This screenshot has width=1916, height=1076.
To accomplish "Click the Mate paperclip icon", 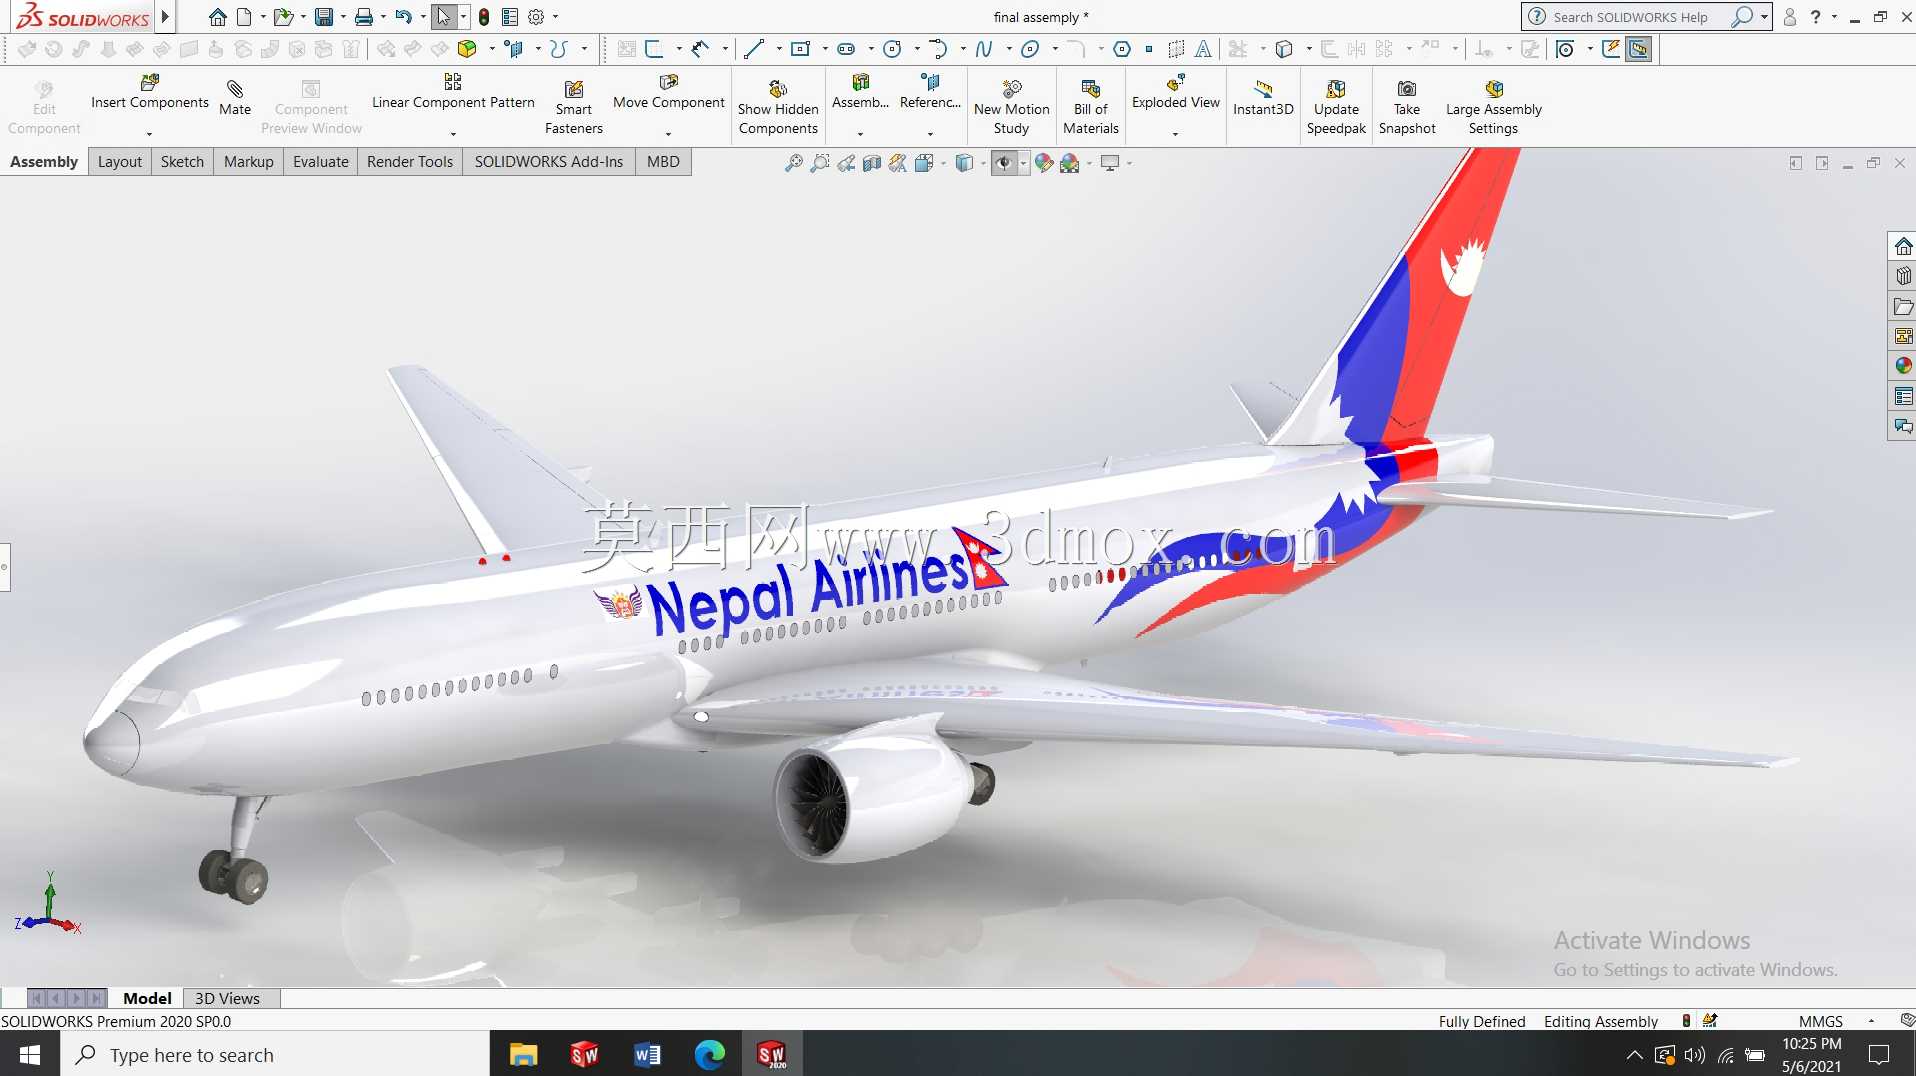I will (x=235, y=88).
